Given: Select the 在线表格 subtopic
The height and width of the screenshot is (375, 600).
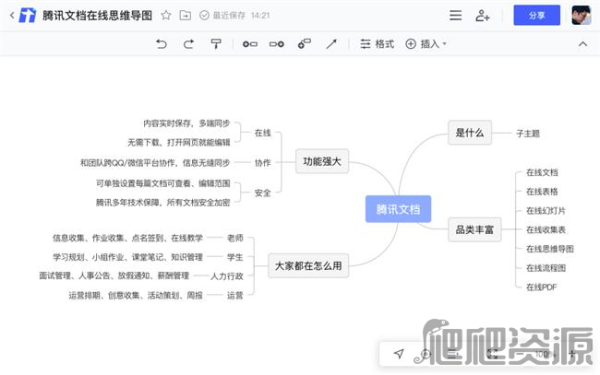Looking at the screenshot, I should (x=542, y=191).
